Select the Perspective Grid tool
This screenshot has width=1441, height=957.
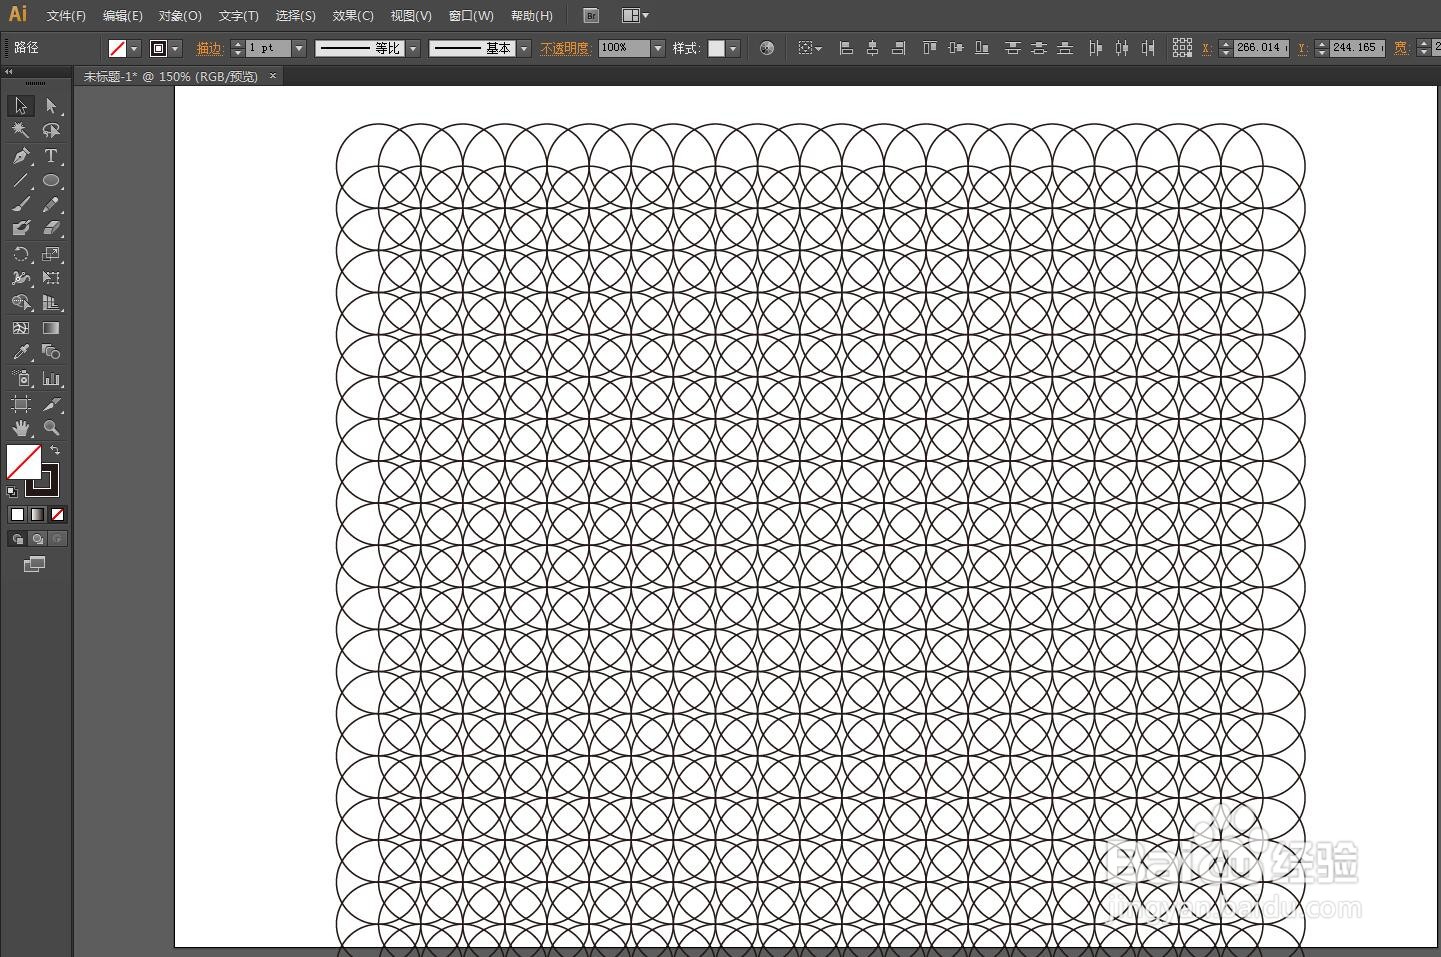pyautogui.click(x=51, y=302)
